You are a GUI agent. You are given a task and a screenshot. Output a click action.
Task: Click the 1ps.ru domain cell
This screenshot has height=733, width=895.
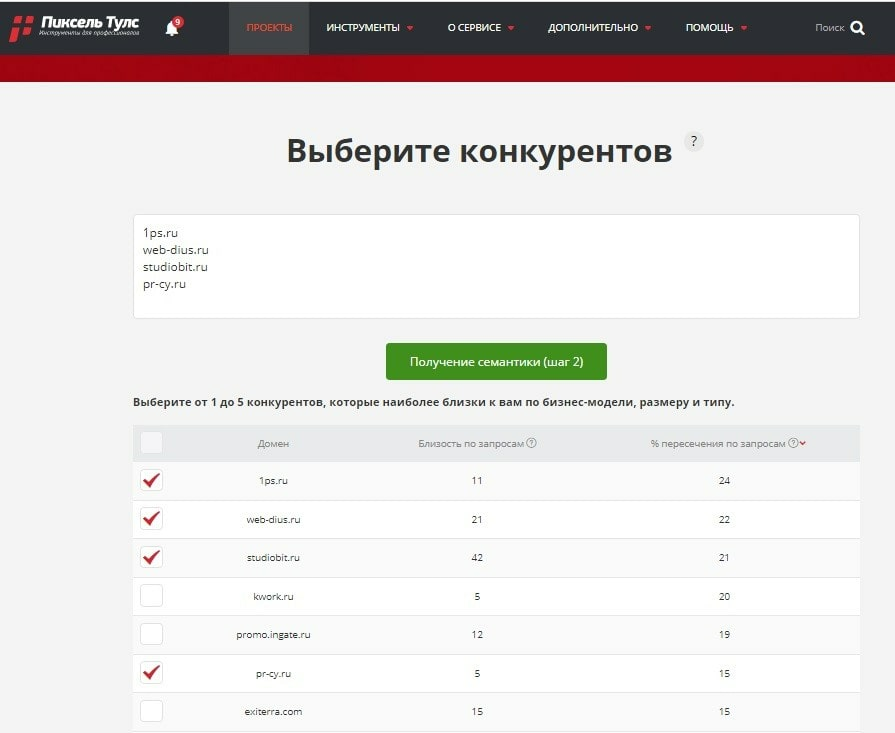coord(273,481)
